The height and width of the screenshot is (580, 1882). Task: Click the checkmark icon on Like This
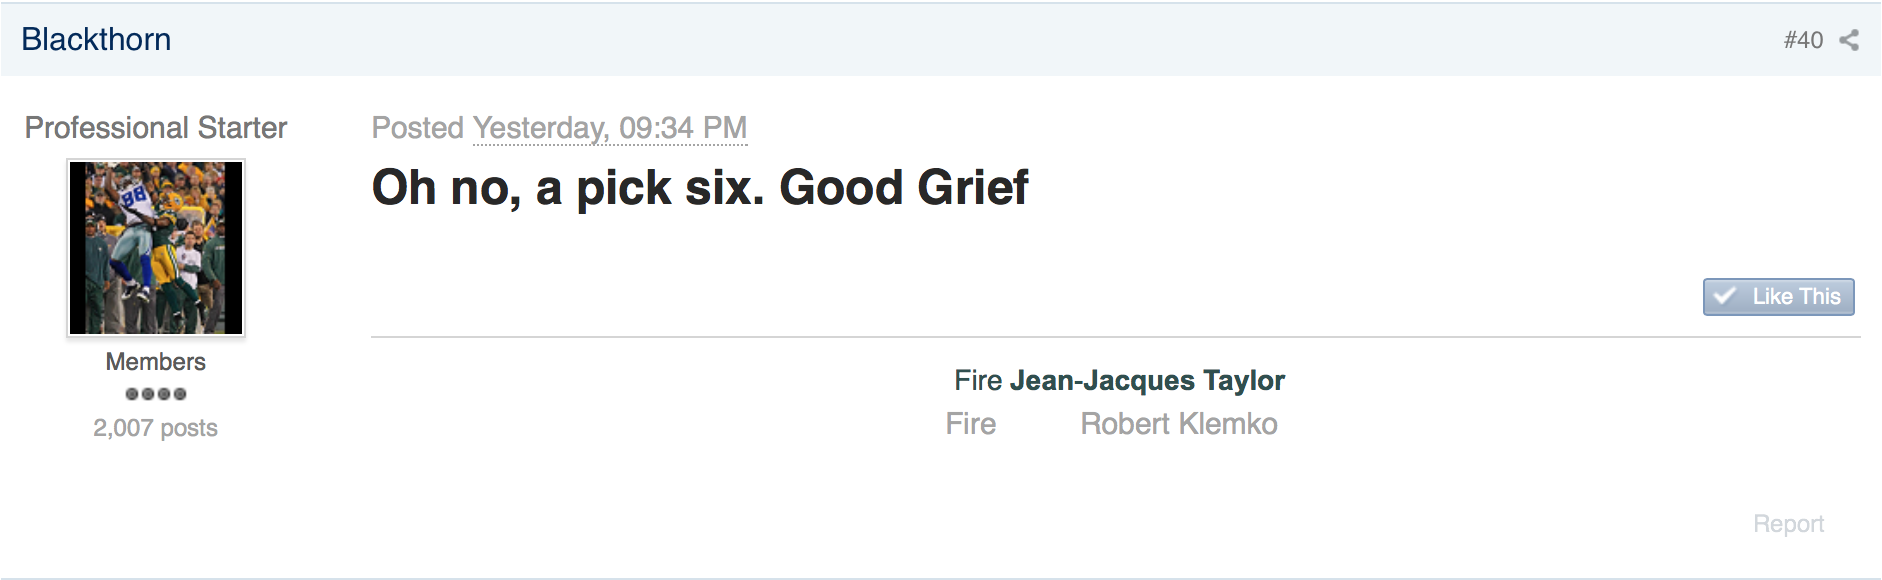click(1724, 297)
